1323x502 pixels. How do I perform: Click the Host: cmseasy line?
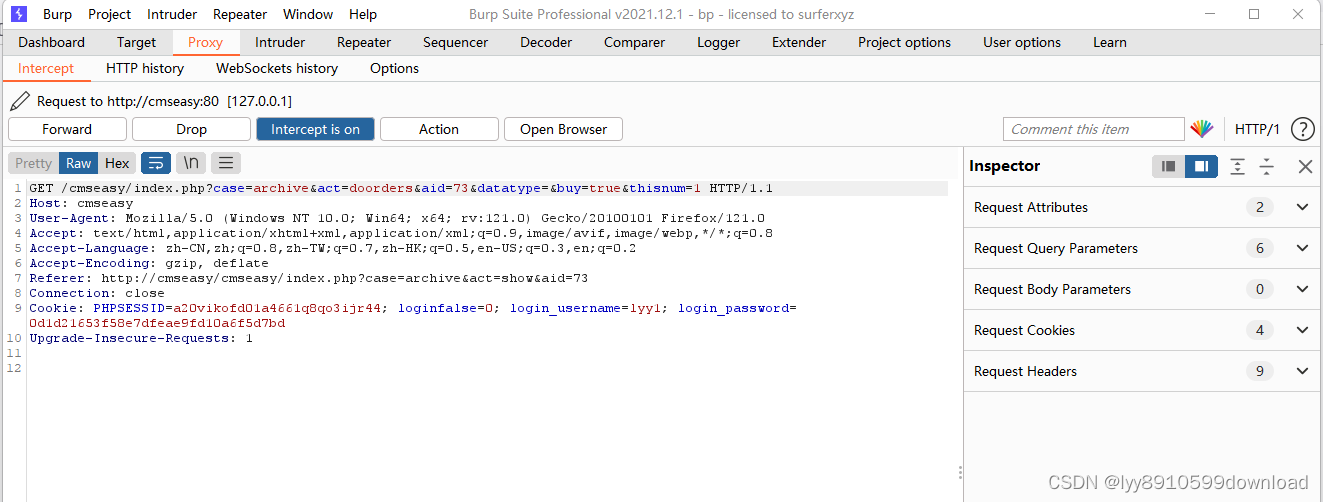(81, 203)
